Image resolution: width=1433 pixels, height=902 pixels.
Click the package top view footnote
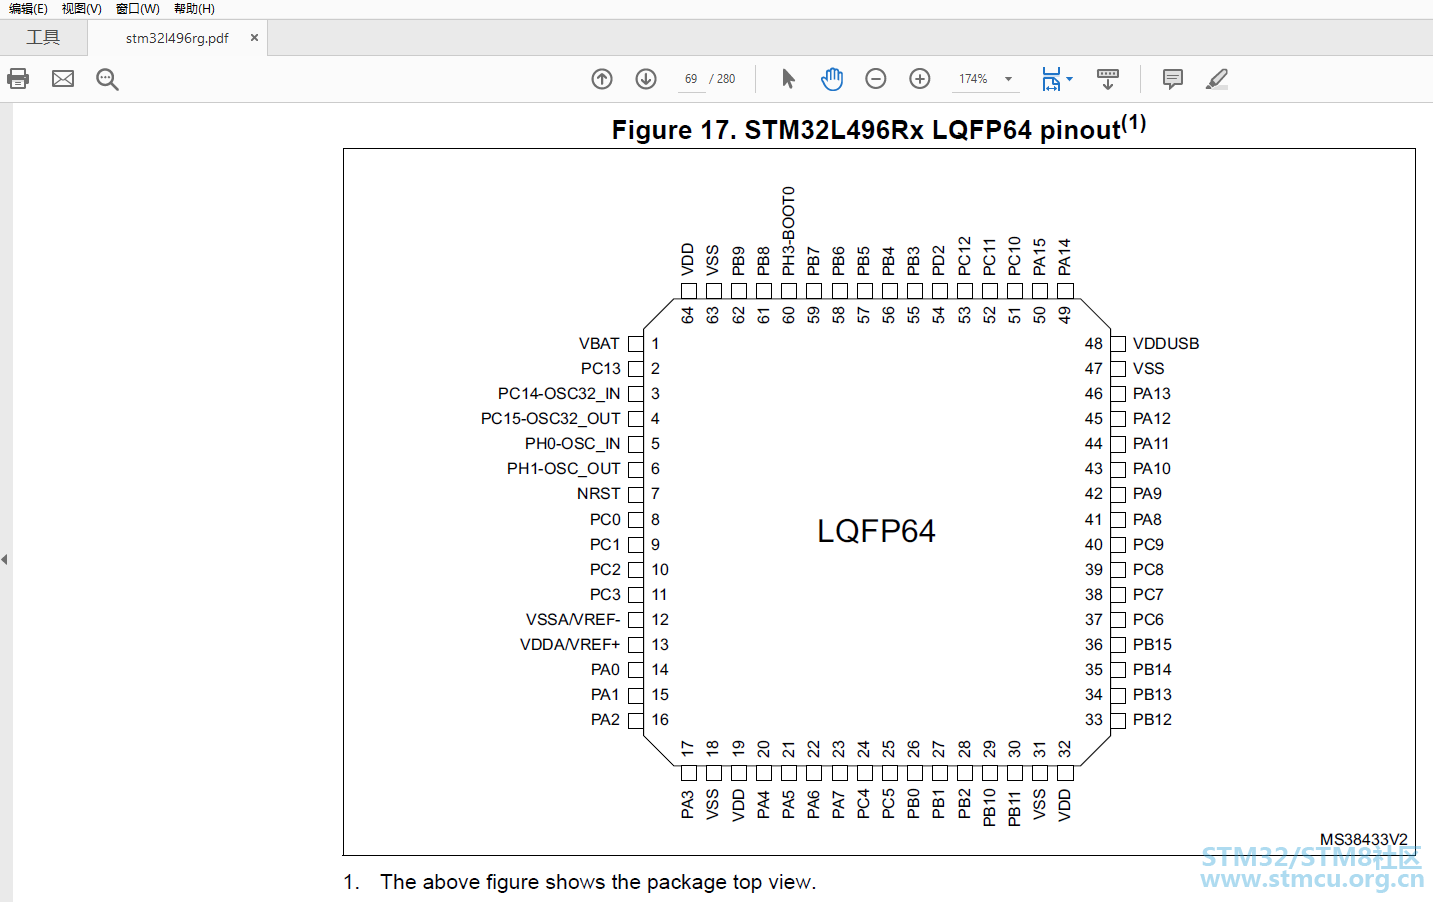pyautogui.click(x=598, y=882)
